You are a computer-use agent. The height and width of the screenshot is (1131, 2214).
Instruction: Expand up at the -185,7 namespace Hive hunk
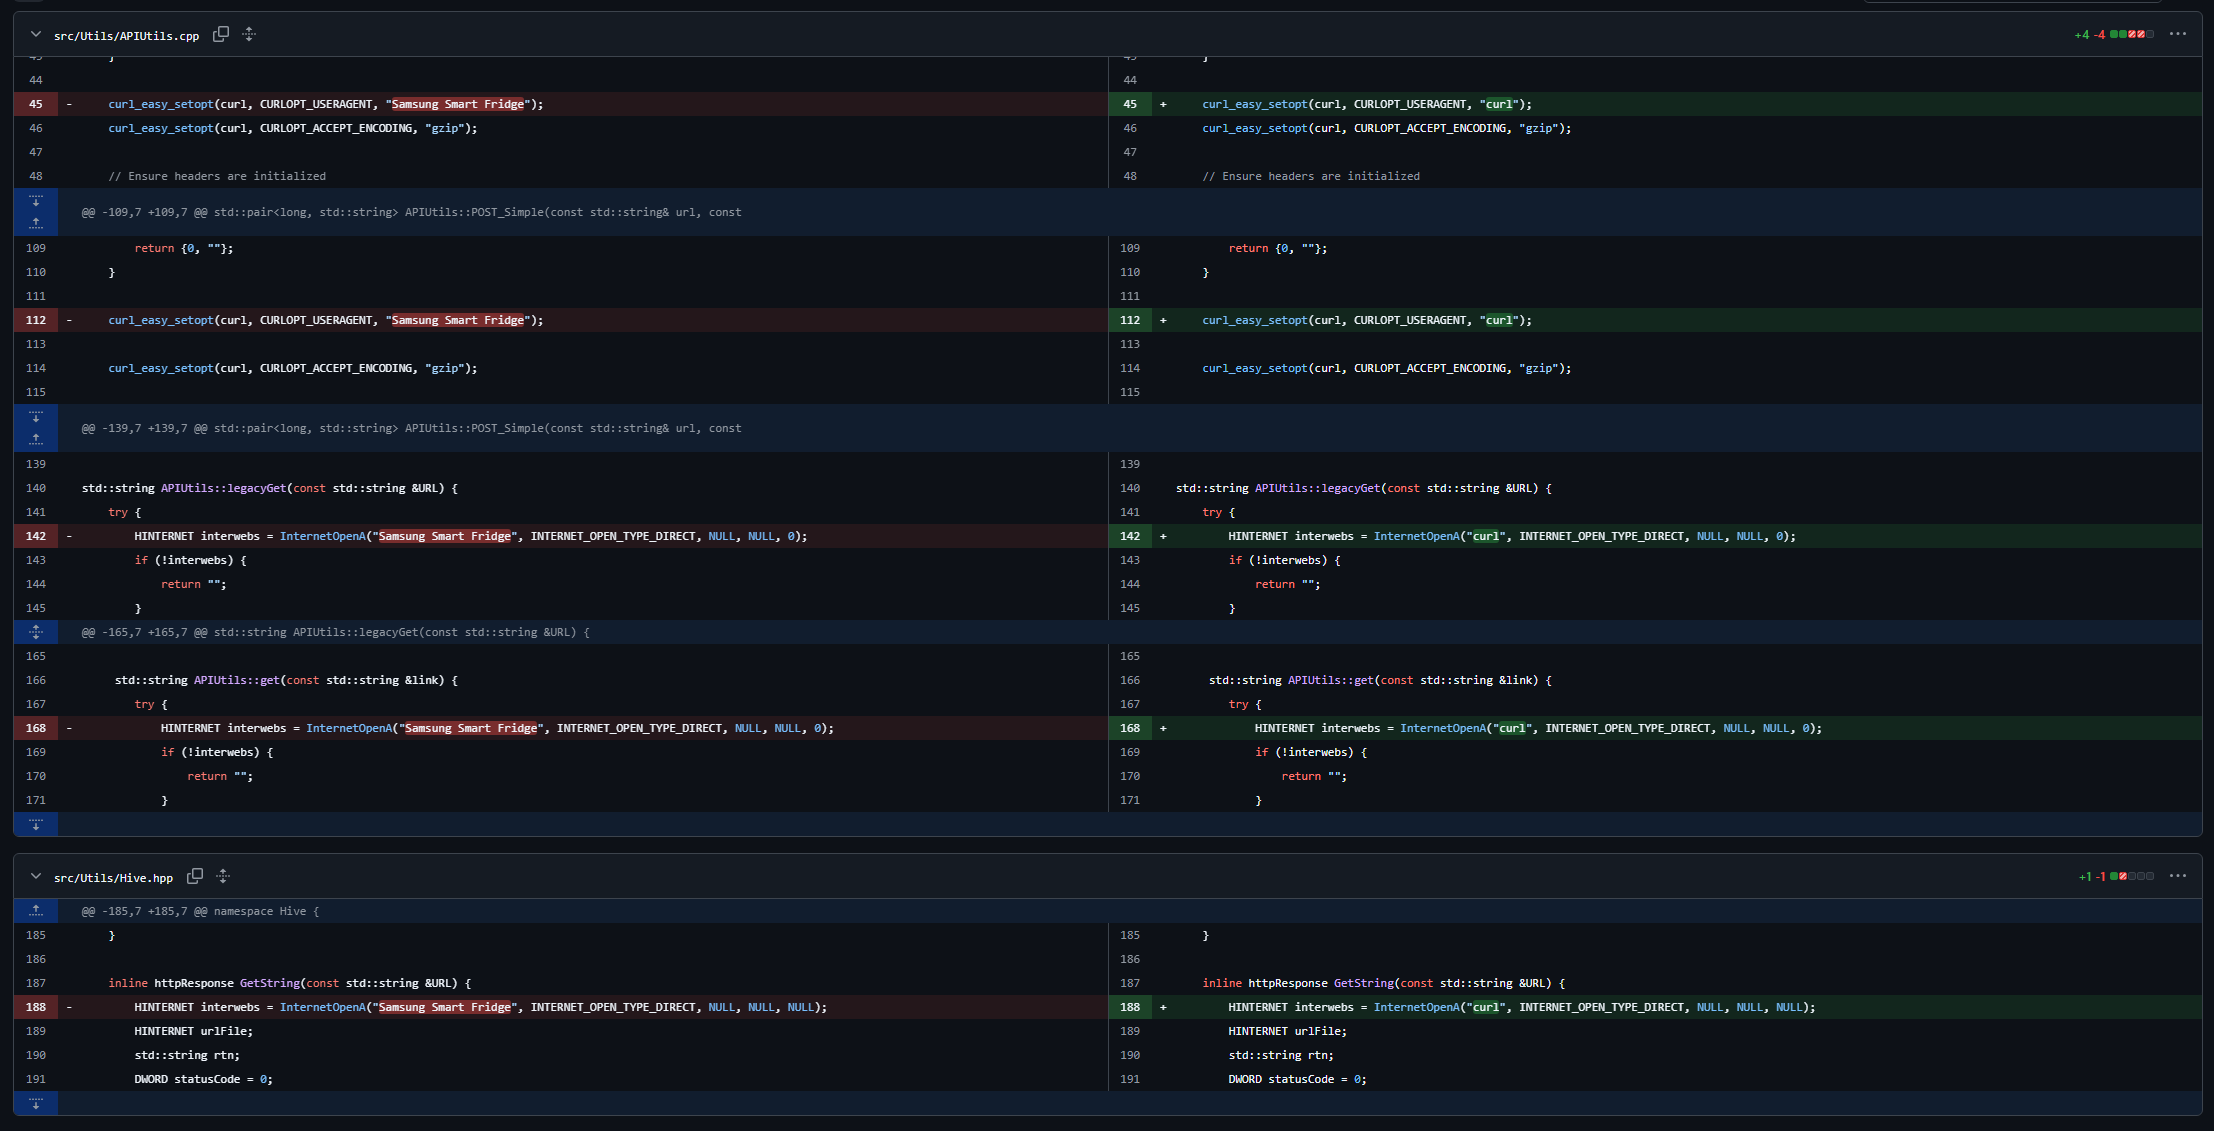tap(36, 911)
